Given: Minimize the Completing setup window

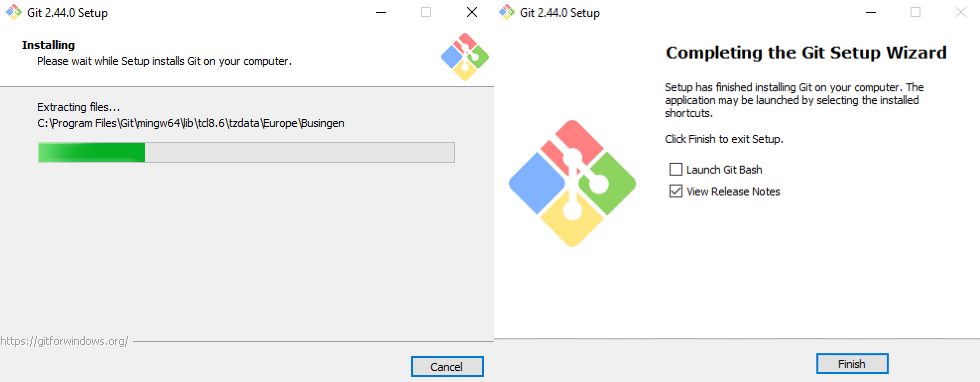Looking at the screenshot, I should [871, 13].
